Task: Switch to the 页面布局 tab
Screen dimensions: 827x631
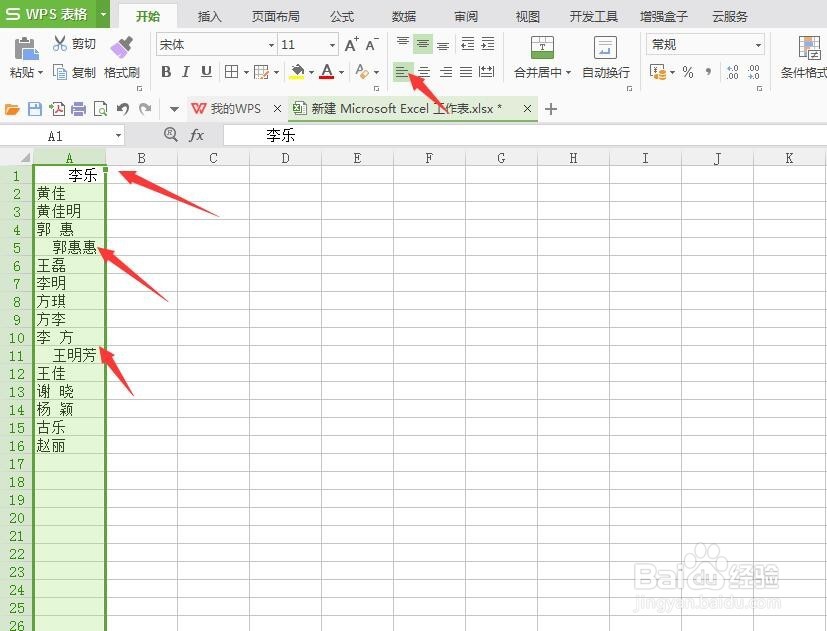Action: [x=276, y=16]
